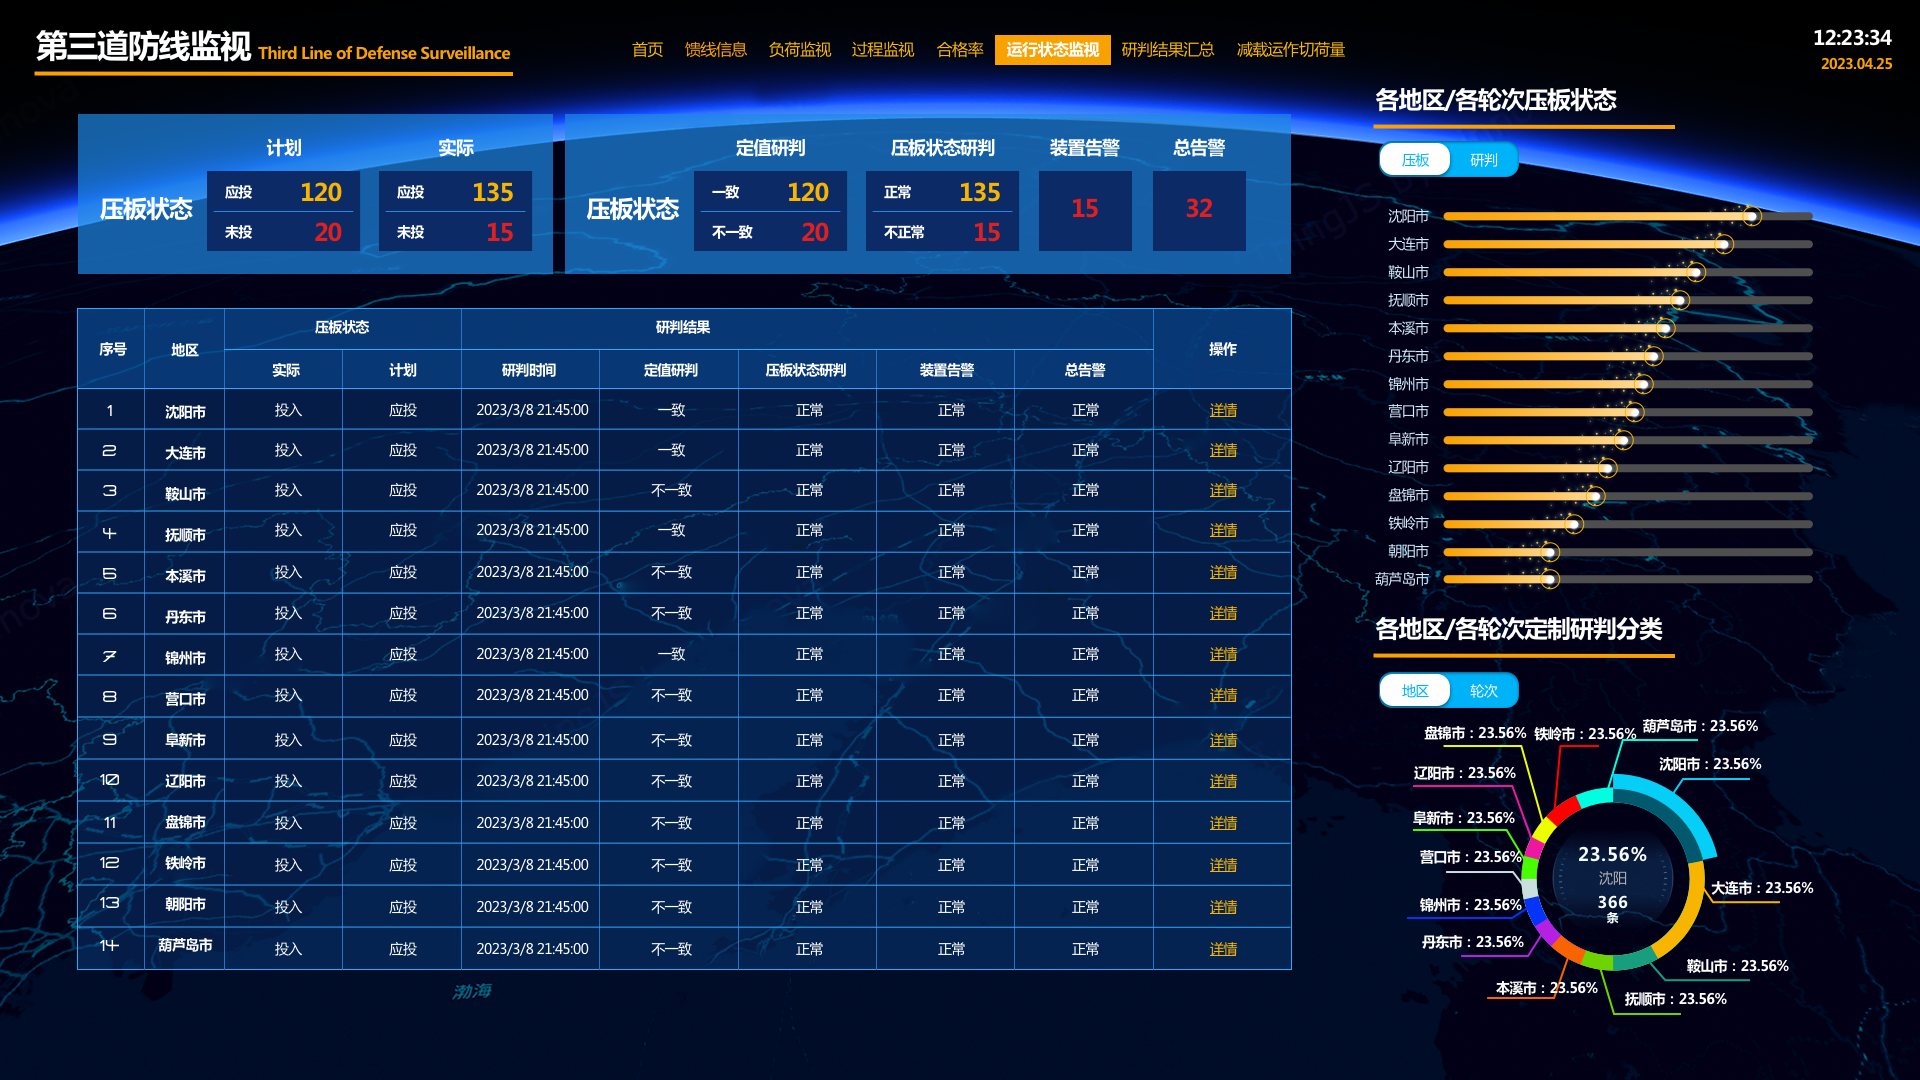Image resolution: width=1920 pixels, height=1080 pixels.
Task: Click the 装置告警 count box showing 15
Action: (1084, 209)
